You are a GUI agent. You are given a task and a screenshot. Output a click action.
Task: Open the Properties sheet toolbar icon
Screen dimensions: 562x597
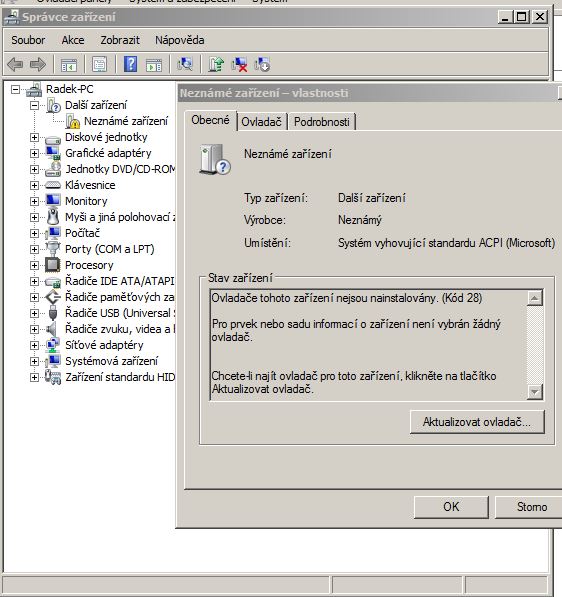click(99, 64)
